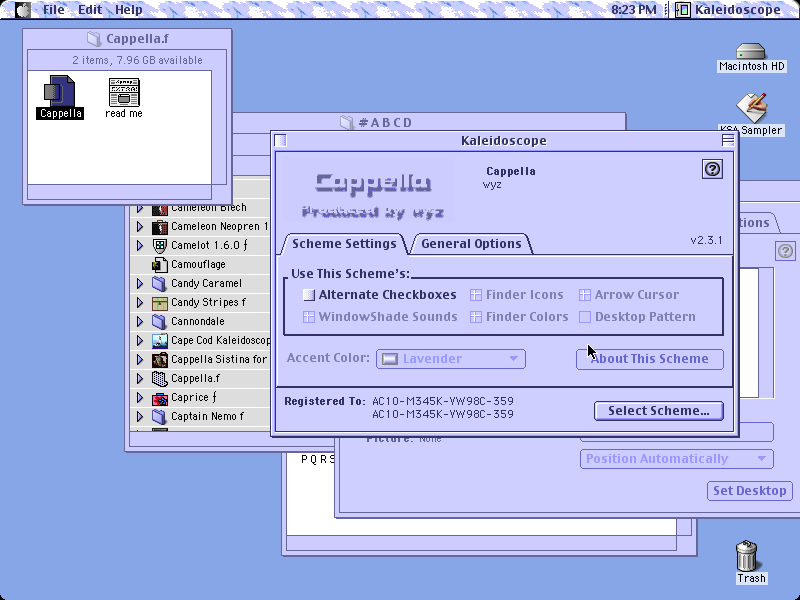This screenshot has height=600, width=800.
Task: Open the Apple menu icon
Action: (x=22, y=9)
